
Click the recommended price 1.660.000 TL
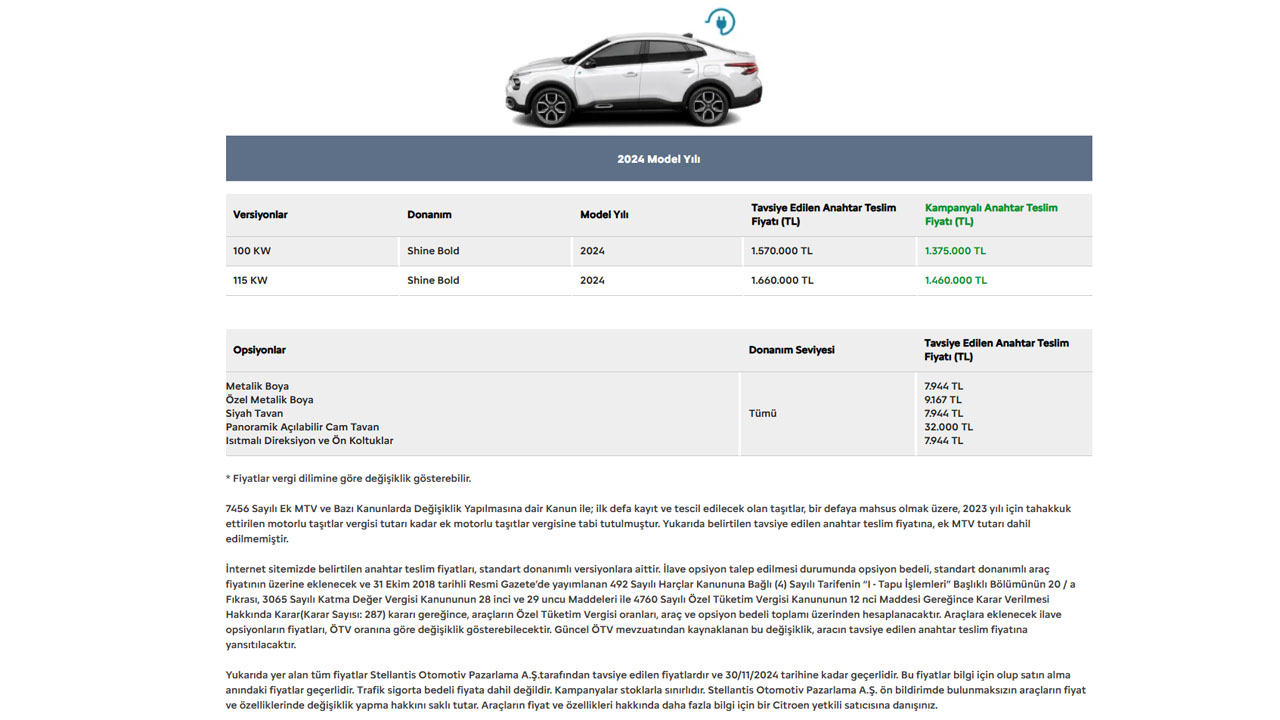point(782,281)
